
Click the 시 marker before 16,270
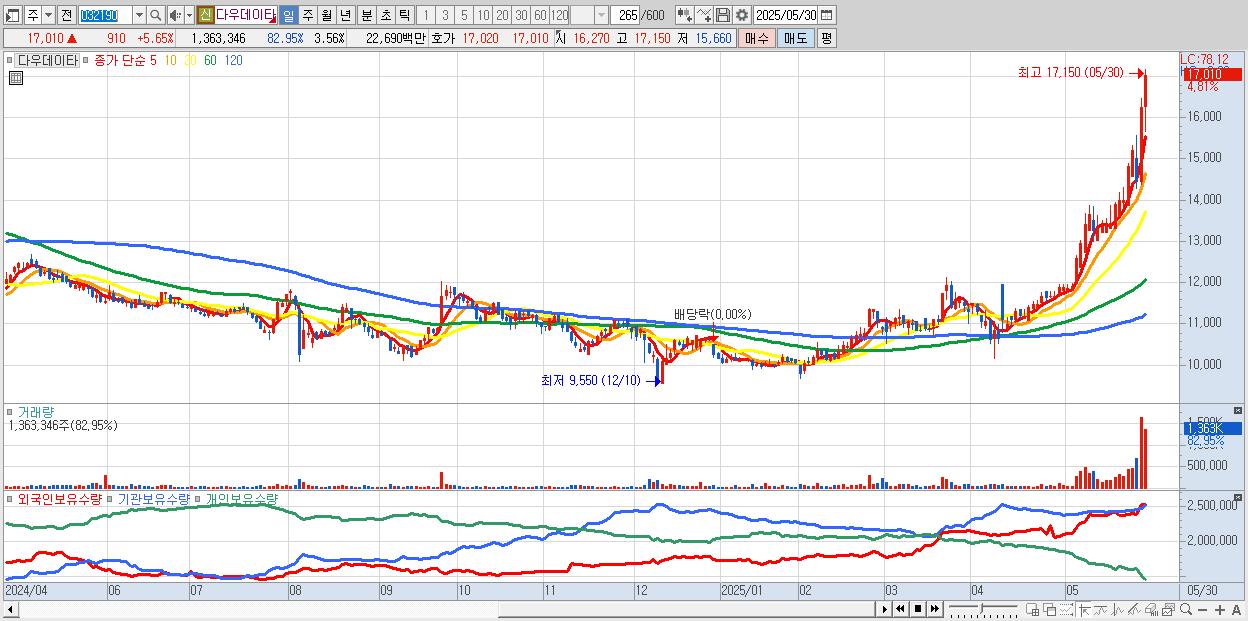pos(560,38)
